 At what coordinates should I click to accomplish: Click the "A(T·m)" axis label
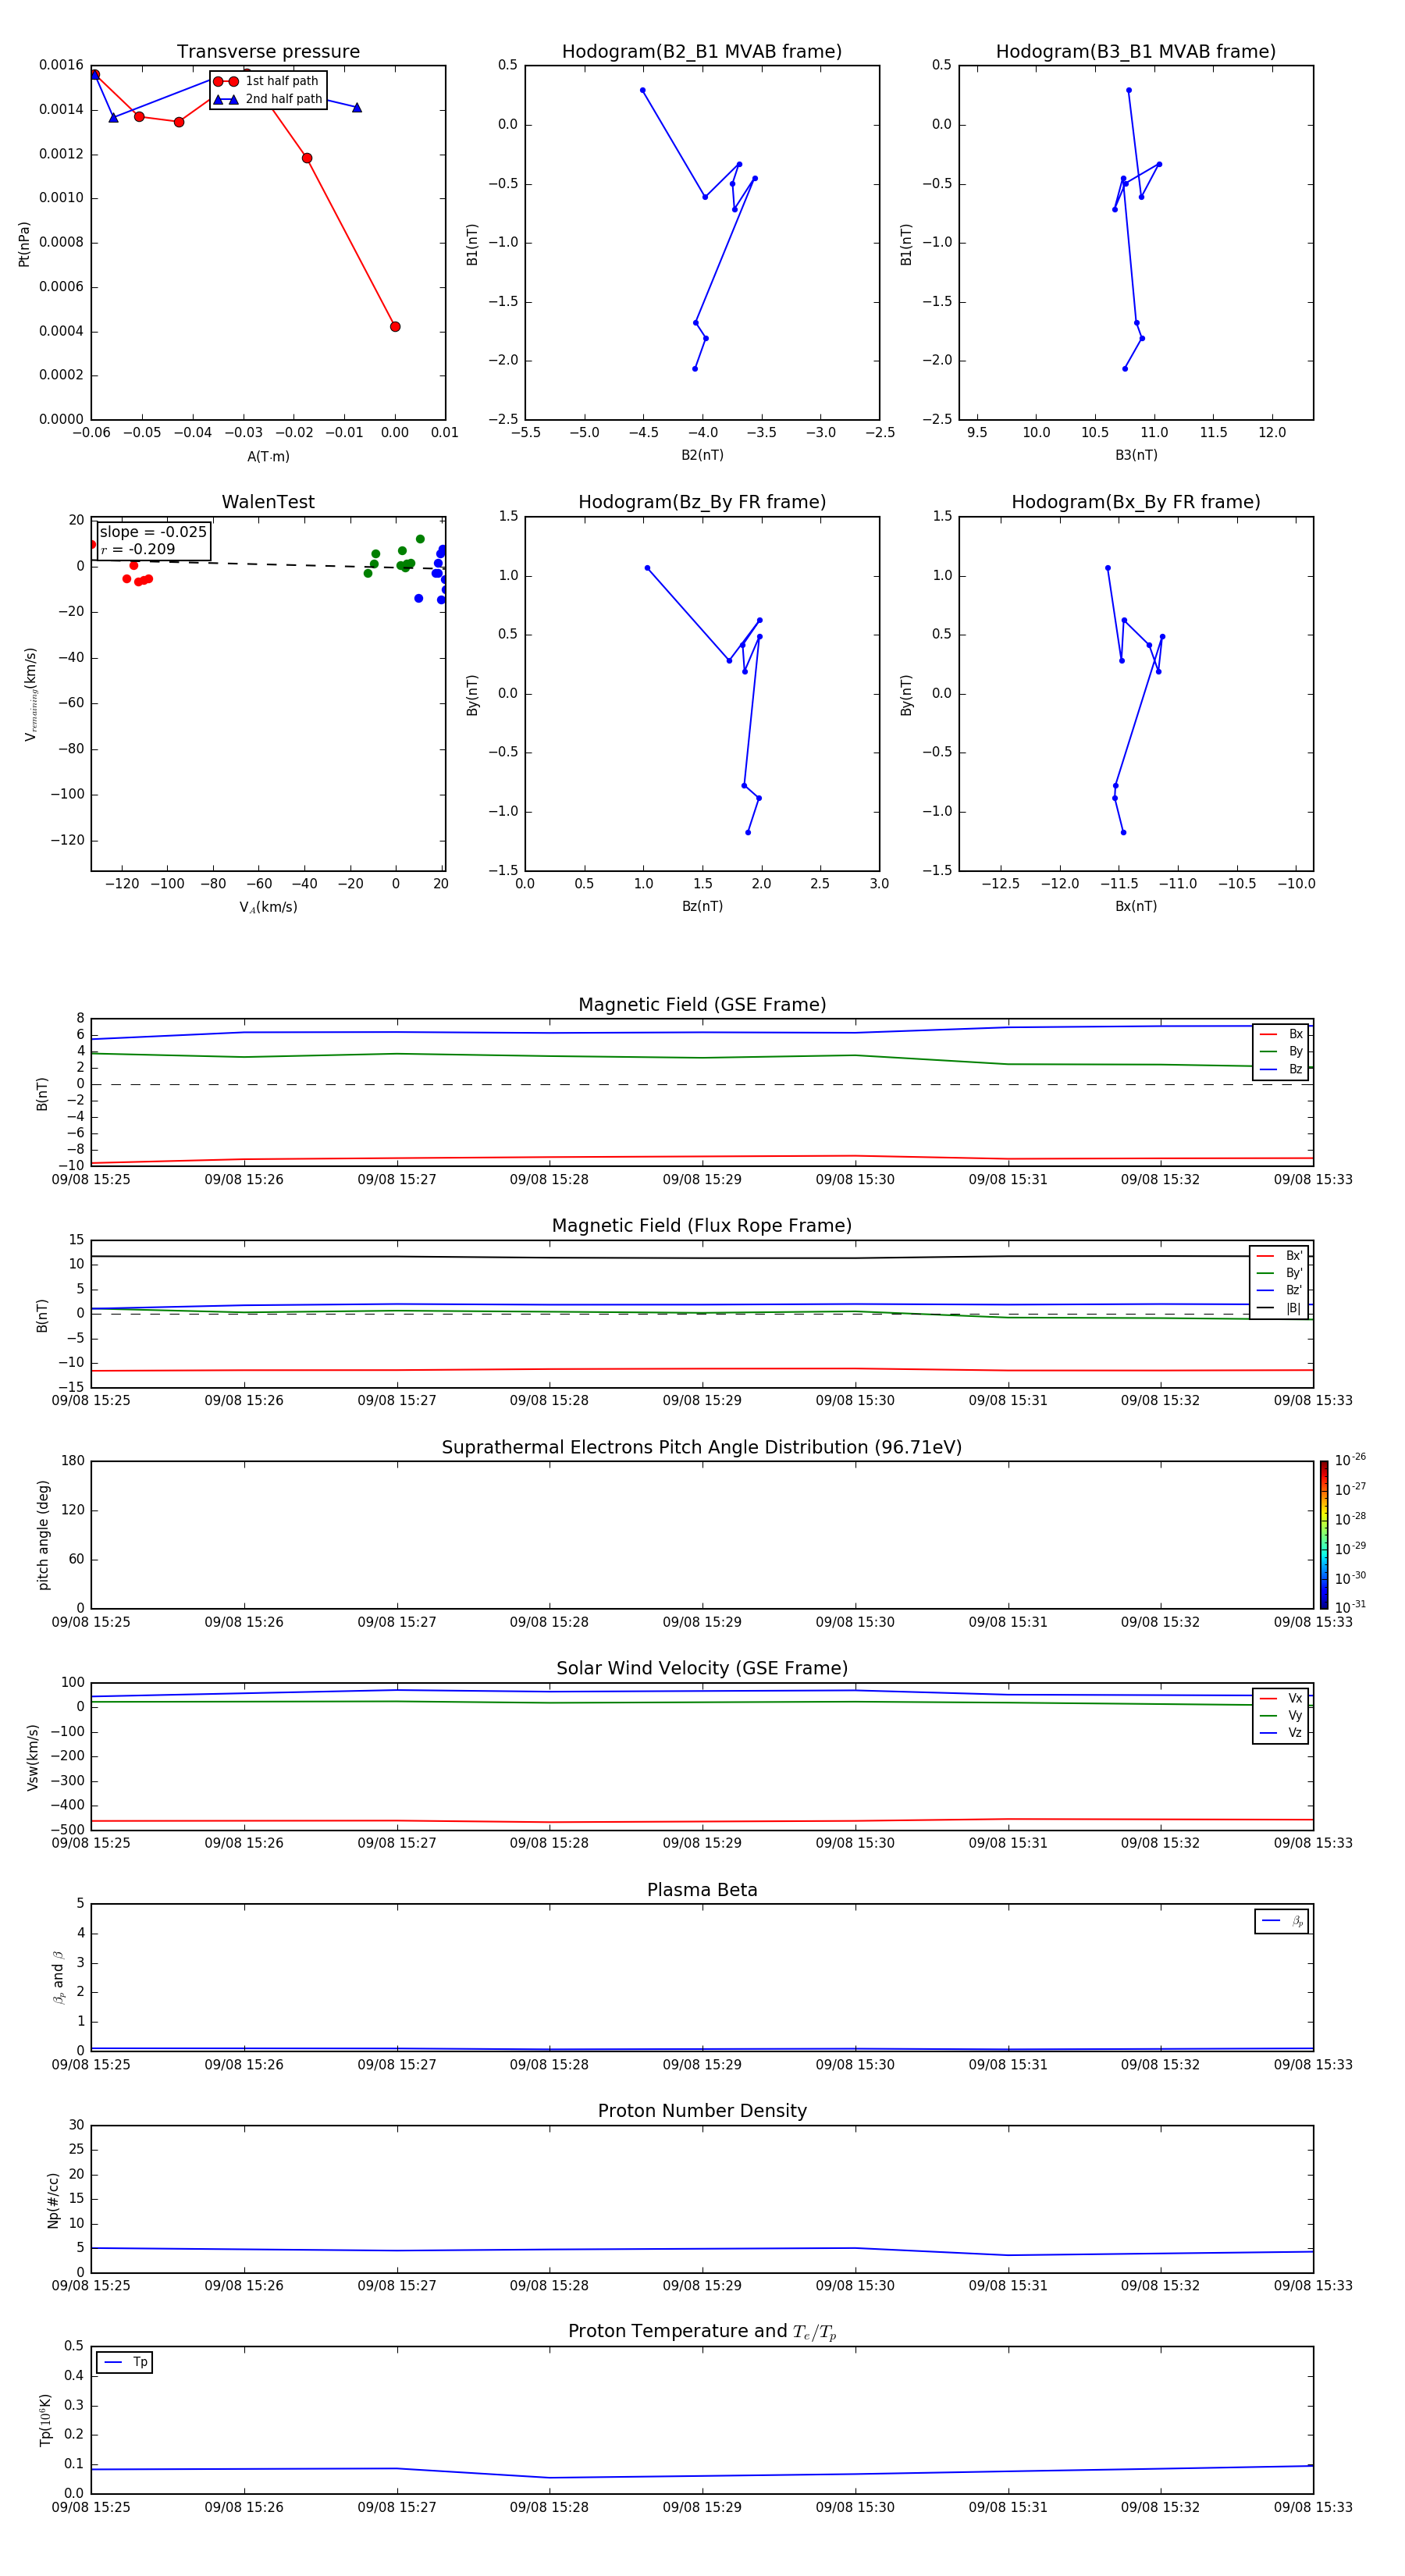pos(268,457)
